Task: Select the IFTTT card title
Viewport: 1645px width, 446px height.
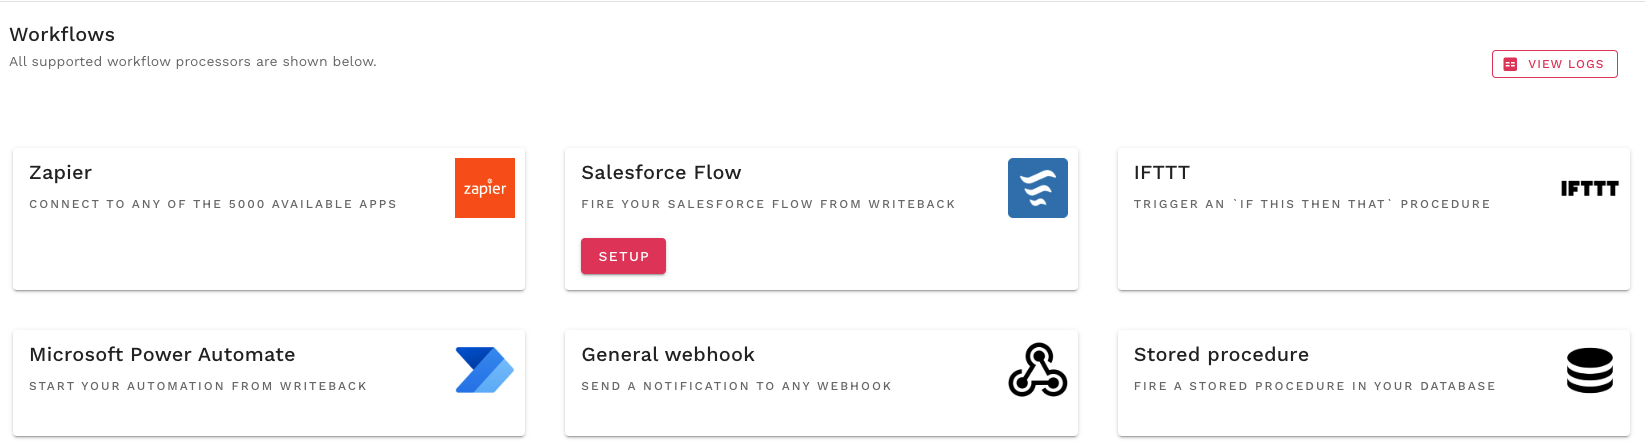Action: coord(1161,173)
